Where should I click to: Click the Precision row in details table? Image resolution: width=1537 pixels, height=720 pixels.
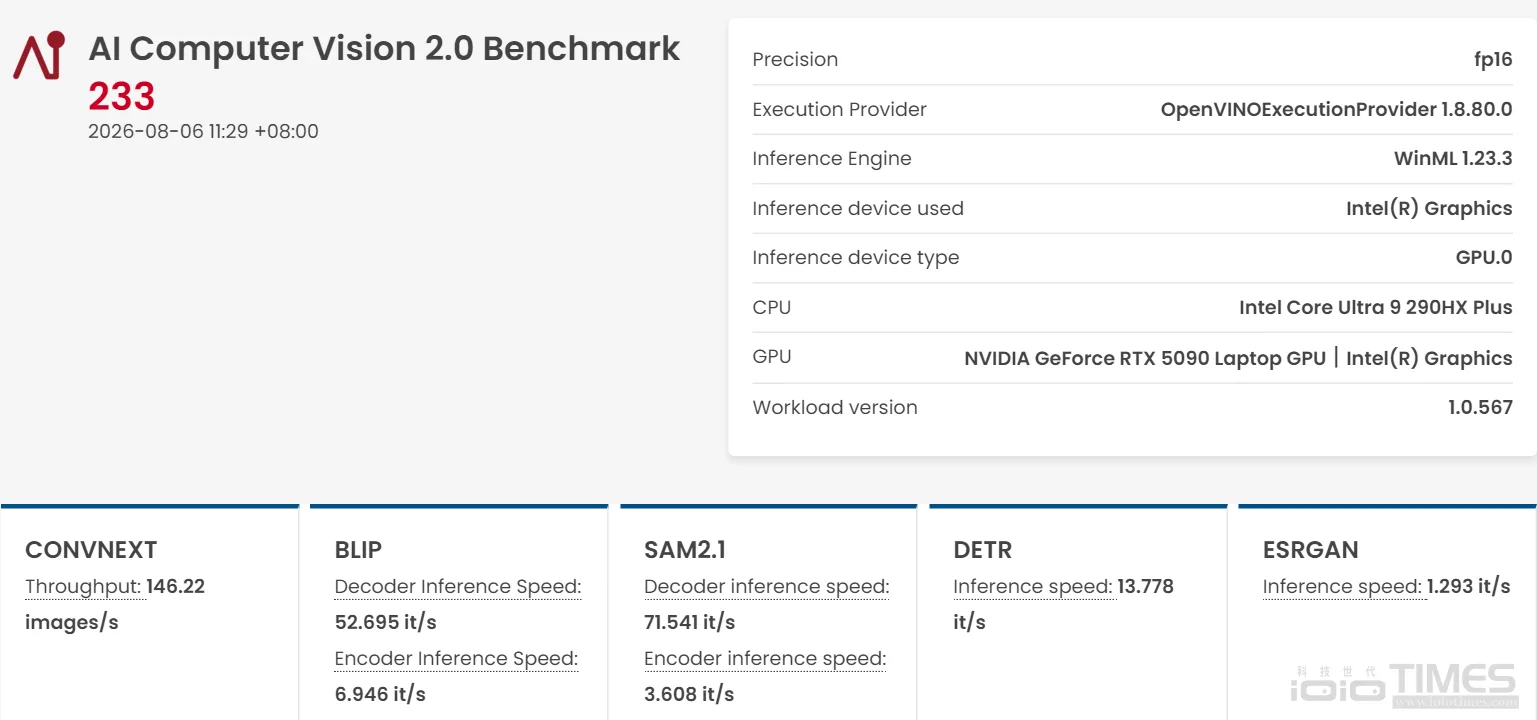click(1132, 60)
